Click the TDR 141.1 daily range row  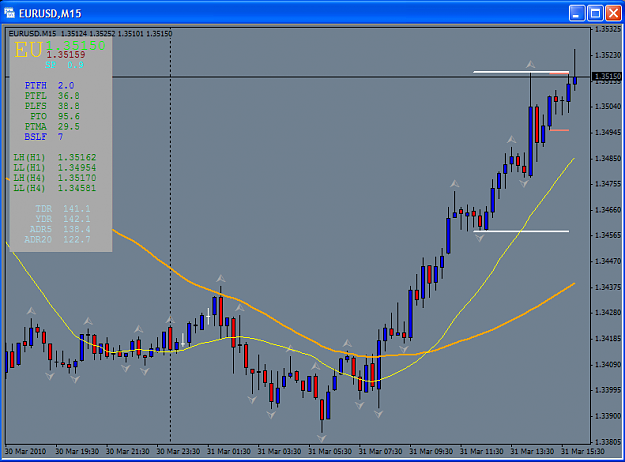tap(63, 209)
